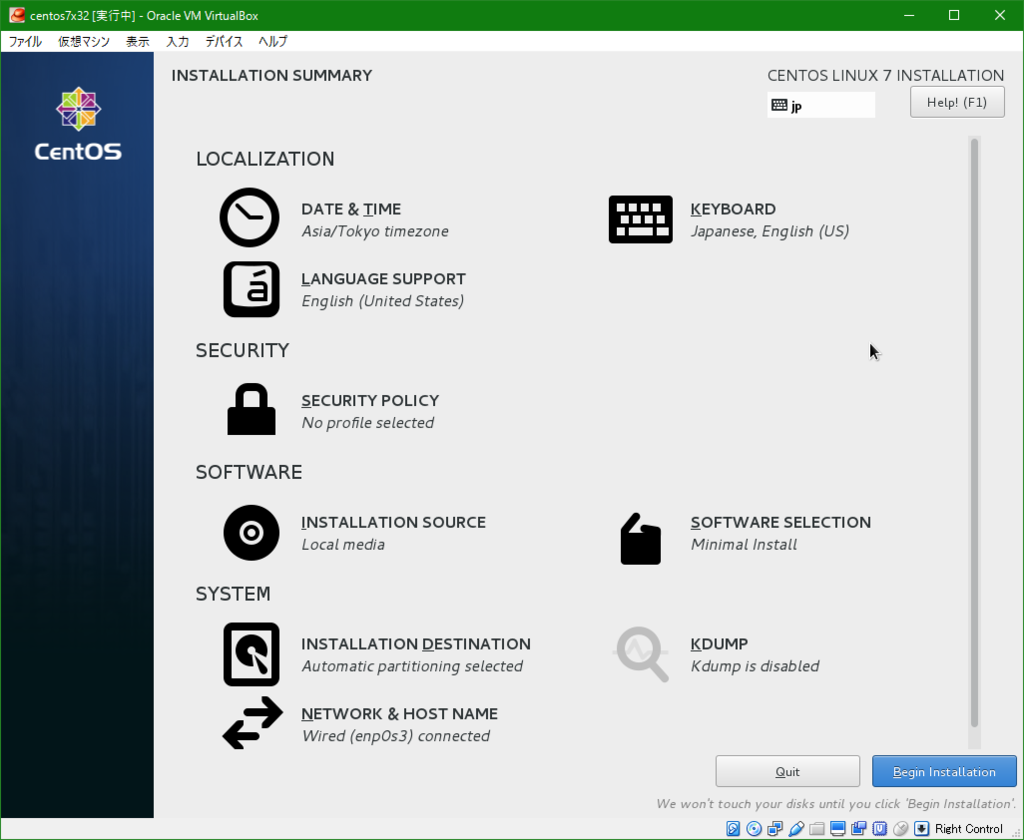Open NETWORK & HOST NAME label
This screenshot has height=840, width=1024.
pyautogui.click(x=399, y=714)
